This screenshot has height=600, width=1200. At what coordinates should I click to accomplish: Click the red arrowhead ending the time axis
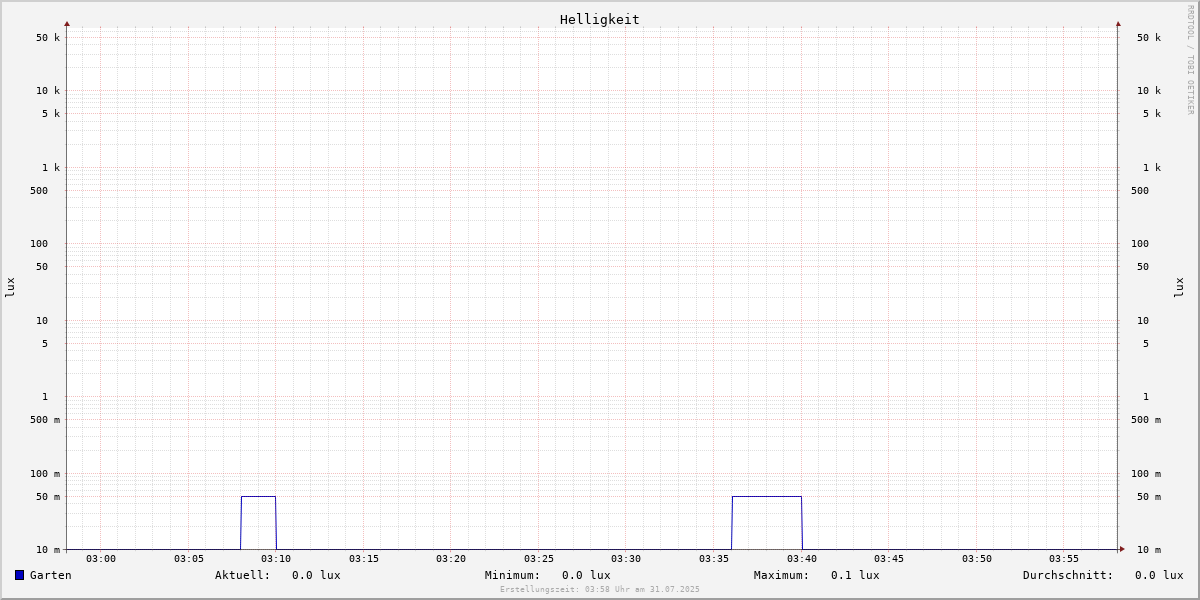tap(1122, 549)
